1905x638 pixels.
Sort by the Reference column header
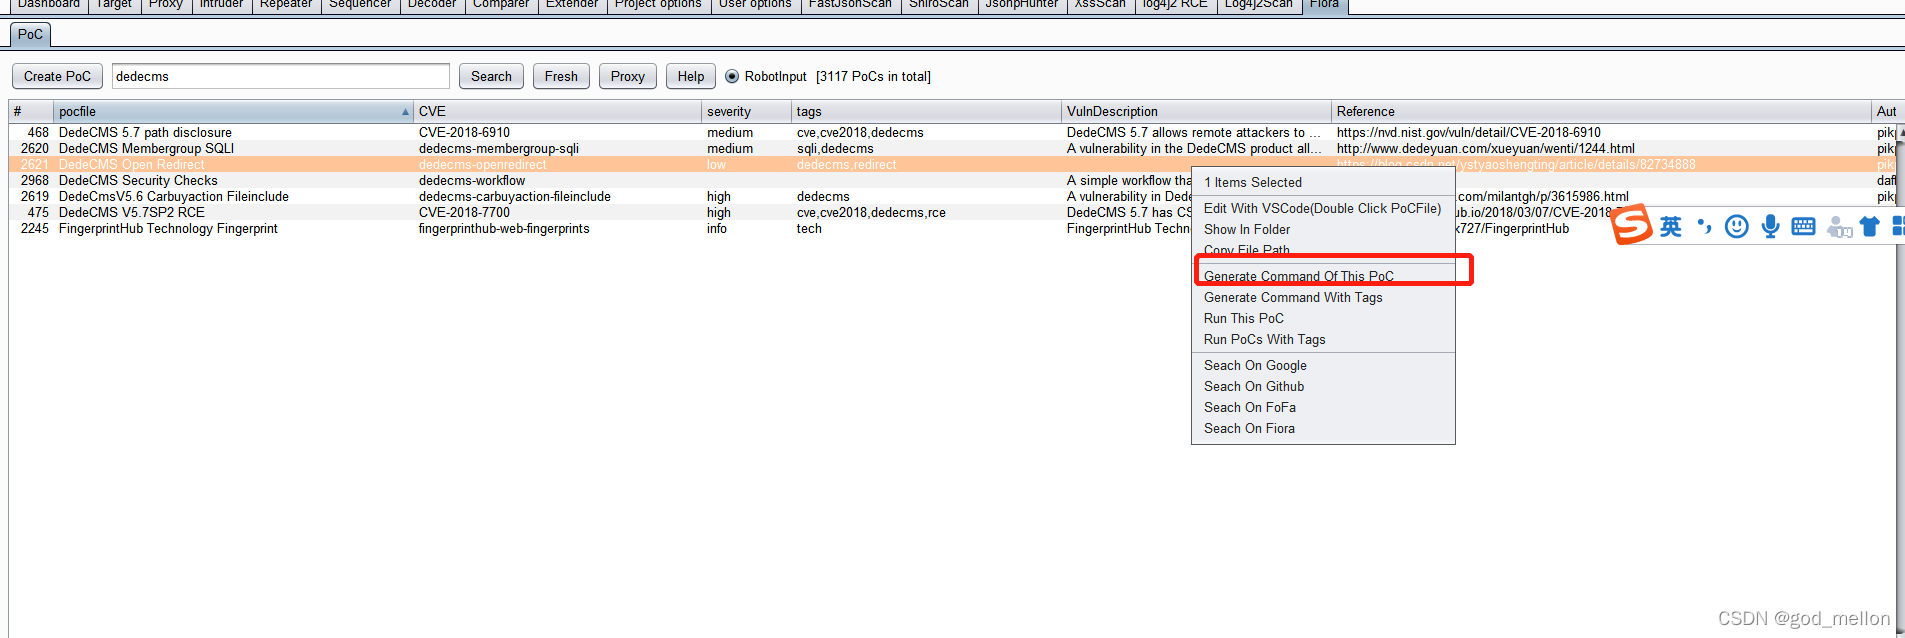coord(1601,111)
